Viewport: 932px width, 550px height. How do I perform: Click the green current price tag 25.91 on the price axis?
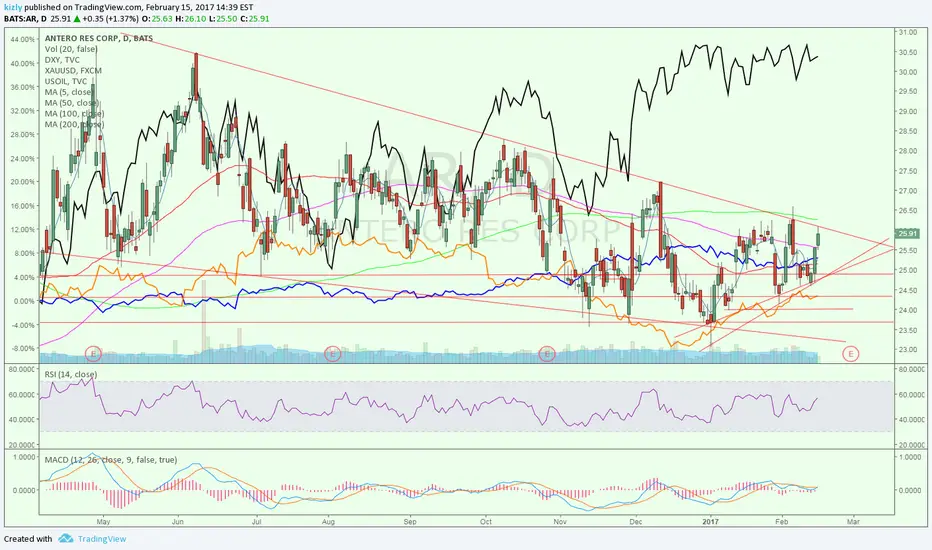click(x=907, y=234)
